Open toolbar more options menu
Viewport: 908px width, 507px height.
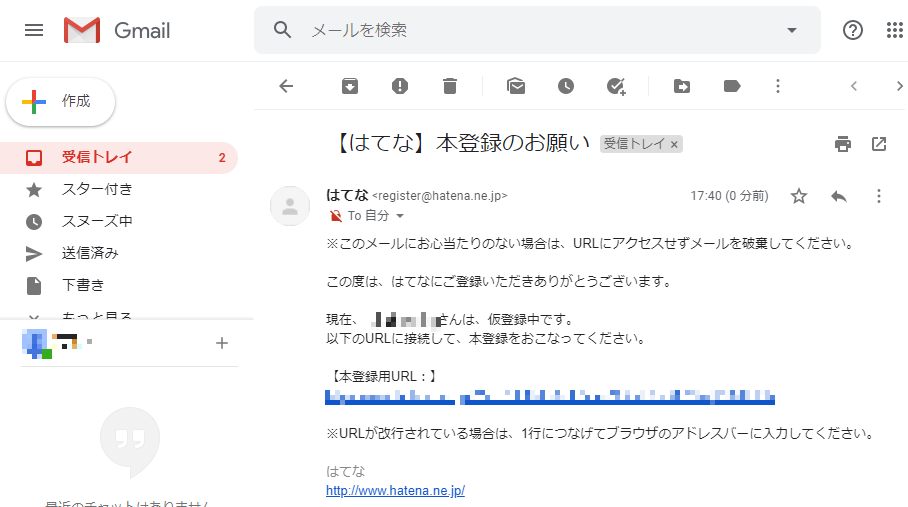(x=778, y=86)
